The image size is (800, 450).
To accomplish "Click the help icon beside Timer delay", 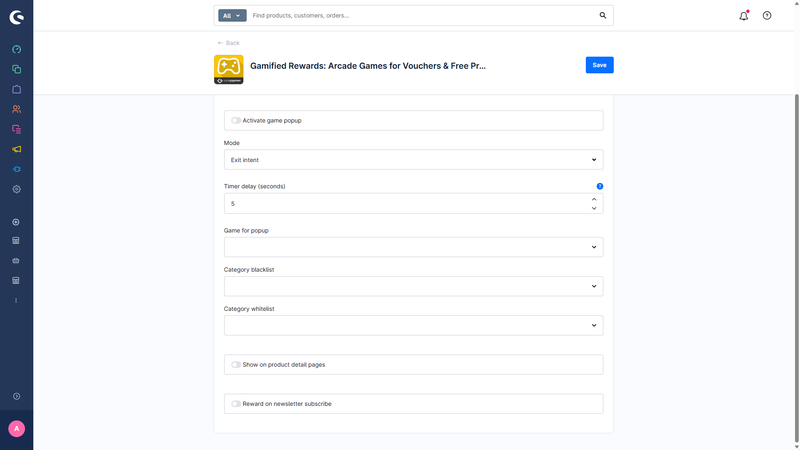I will point(600,186).
